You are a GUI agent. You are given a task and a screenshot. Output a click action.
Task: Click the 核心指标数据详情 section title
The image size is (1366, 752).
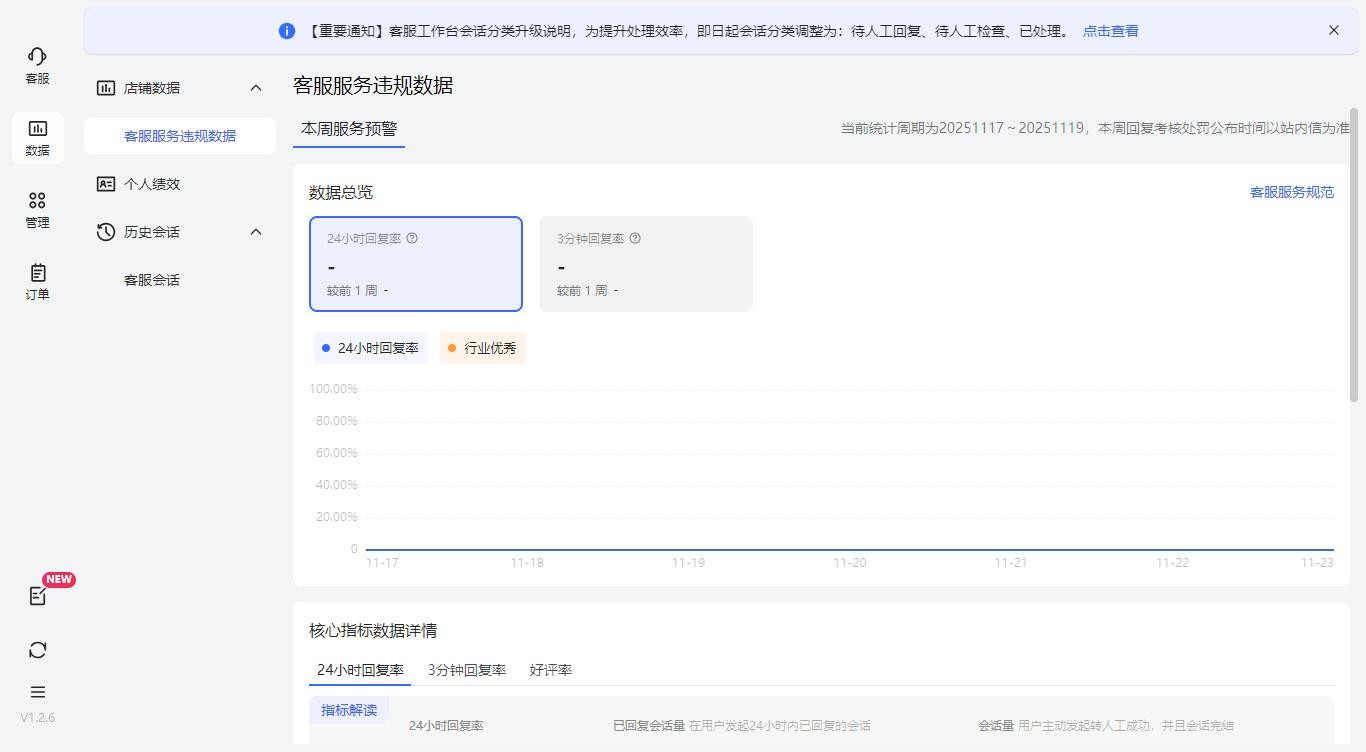[373, 630]
